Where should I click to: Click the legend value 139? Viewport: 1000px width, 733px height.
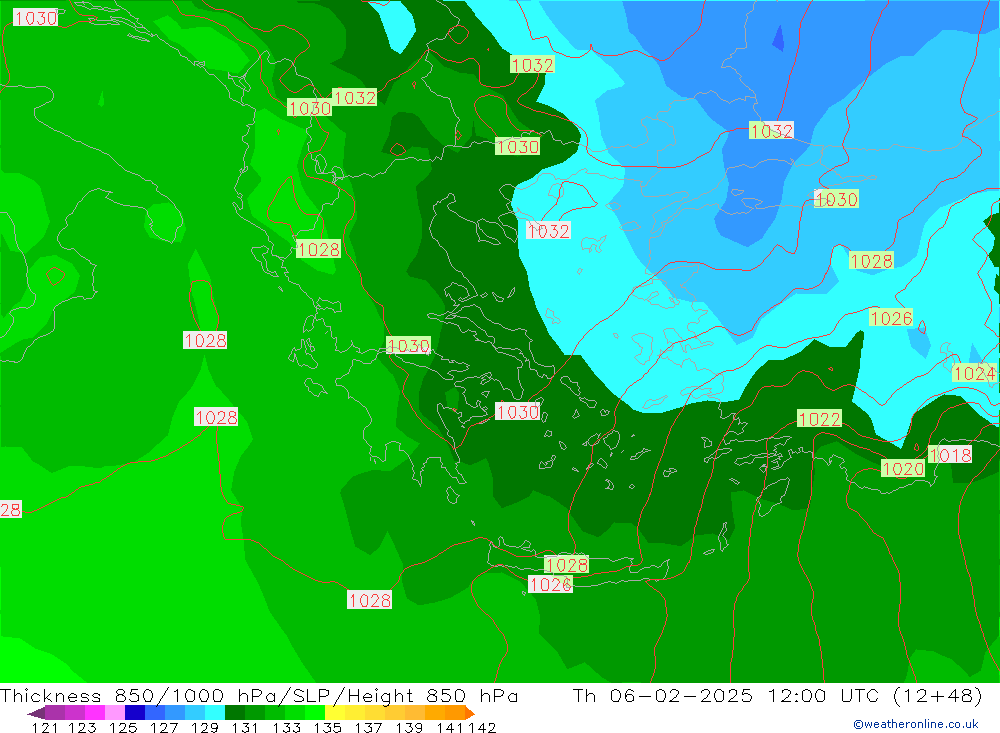409,727
